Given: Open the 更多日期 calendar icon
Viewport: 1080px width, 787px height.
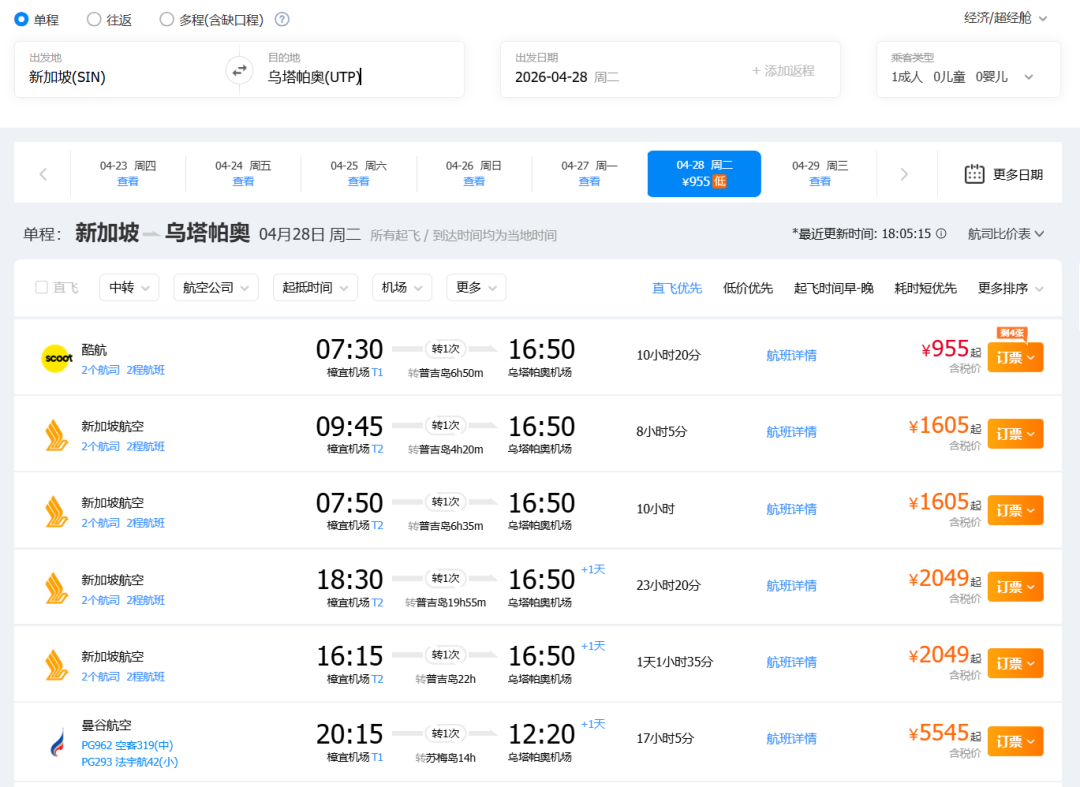Looking at the screenshot, I should point(974,174).
